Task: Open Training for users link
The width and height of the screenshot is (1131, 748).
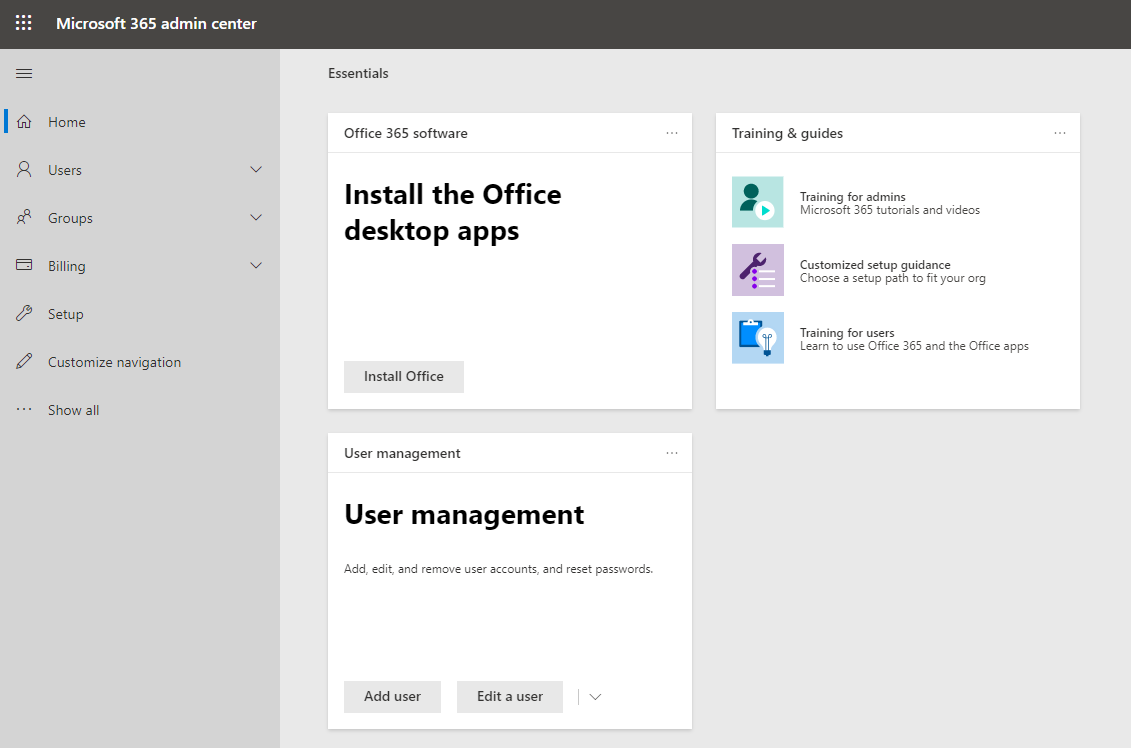Action: pos(847,333)
